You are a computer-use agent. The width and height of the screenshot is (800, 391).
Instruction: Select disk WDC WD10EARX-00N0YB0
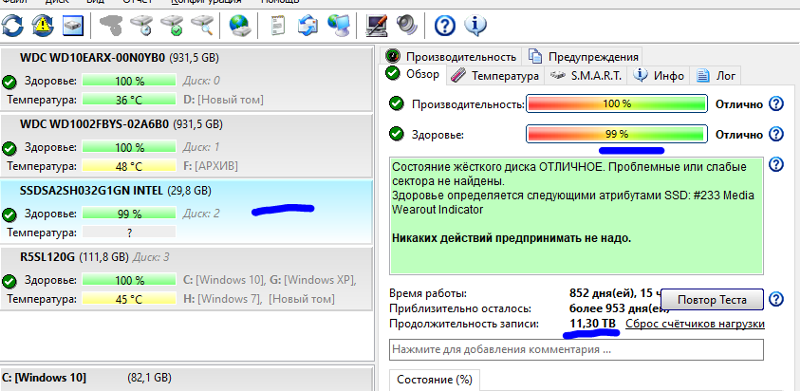187,79
